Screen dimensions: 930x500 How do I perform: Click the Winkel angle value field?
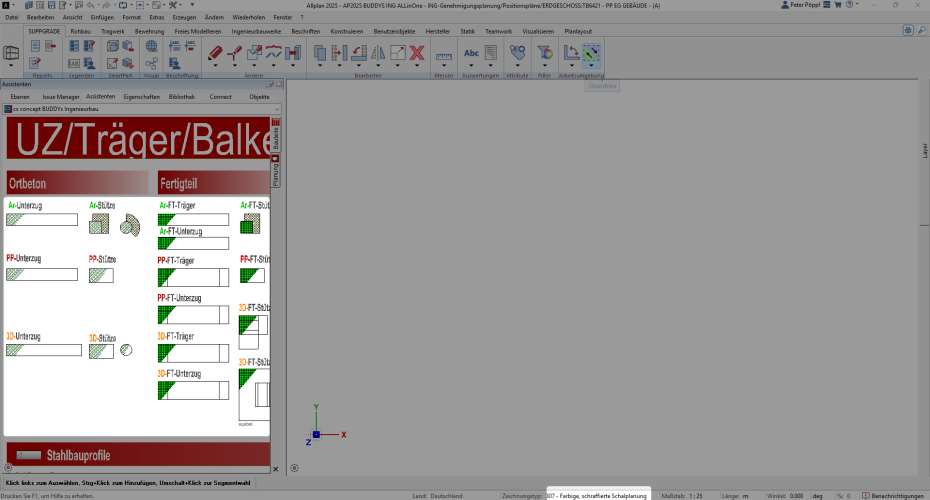[796, 495]
